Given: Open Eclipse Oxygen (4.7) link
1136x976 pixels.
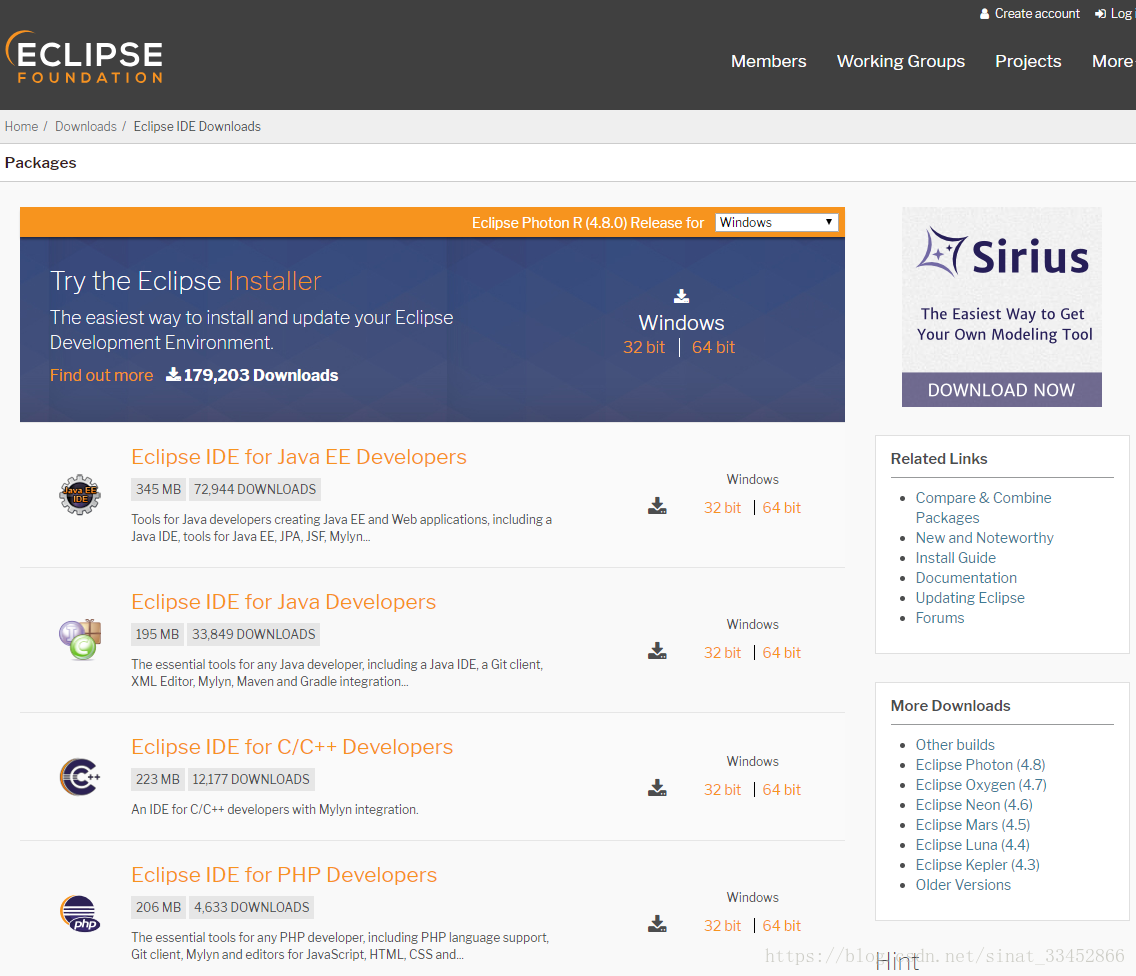Looking at the screenshot, I should [981, 785].
